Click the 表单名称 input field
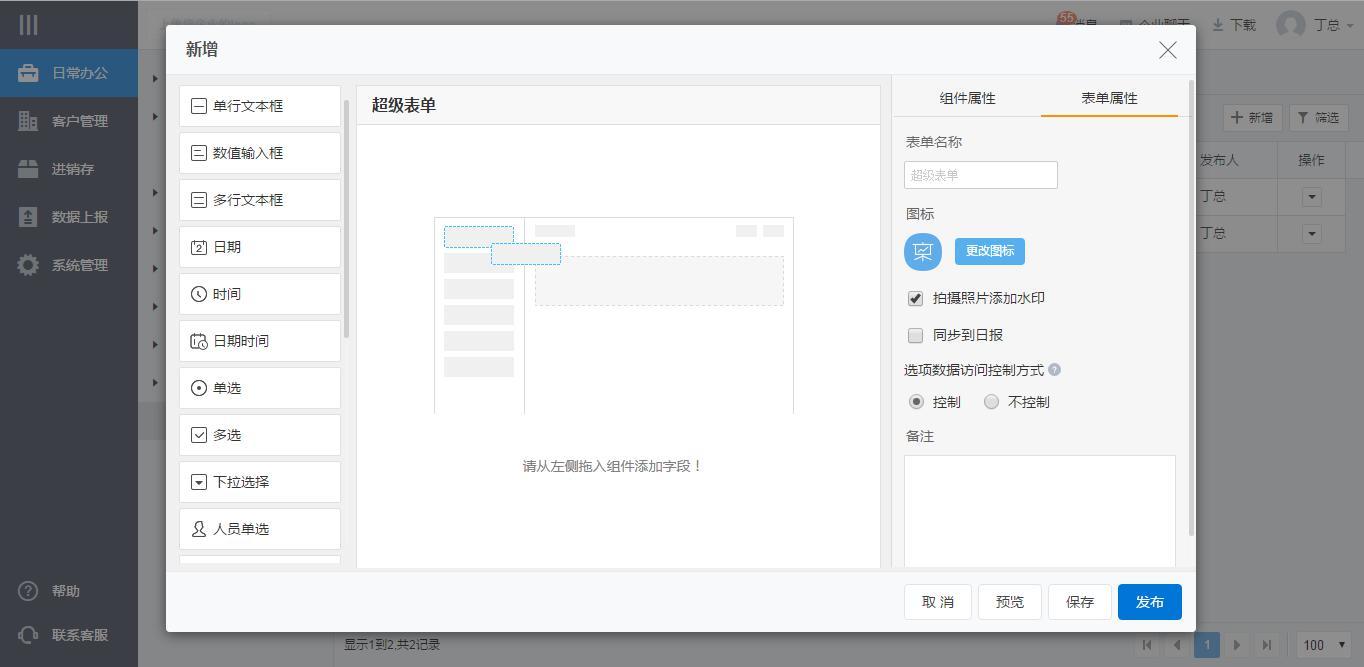 [980, 175]
